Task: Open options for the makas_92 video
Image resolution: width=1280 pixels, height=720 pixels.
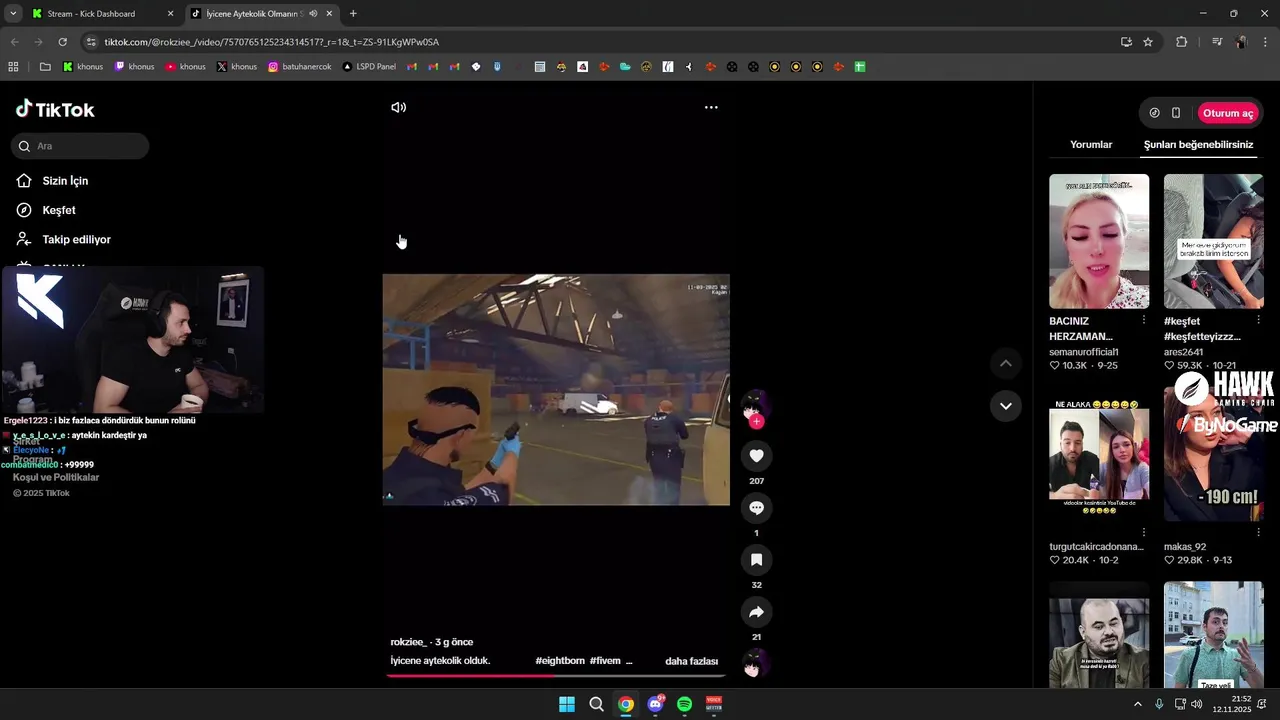Action: [x=1258, y=532]
